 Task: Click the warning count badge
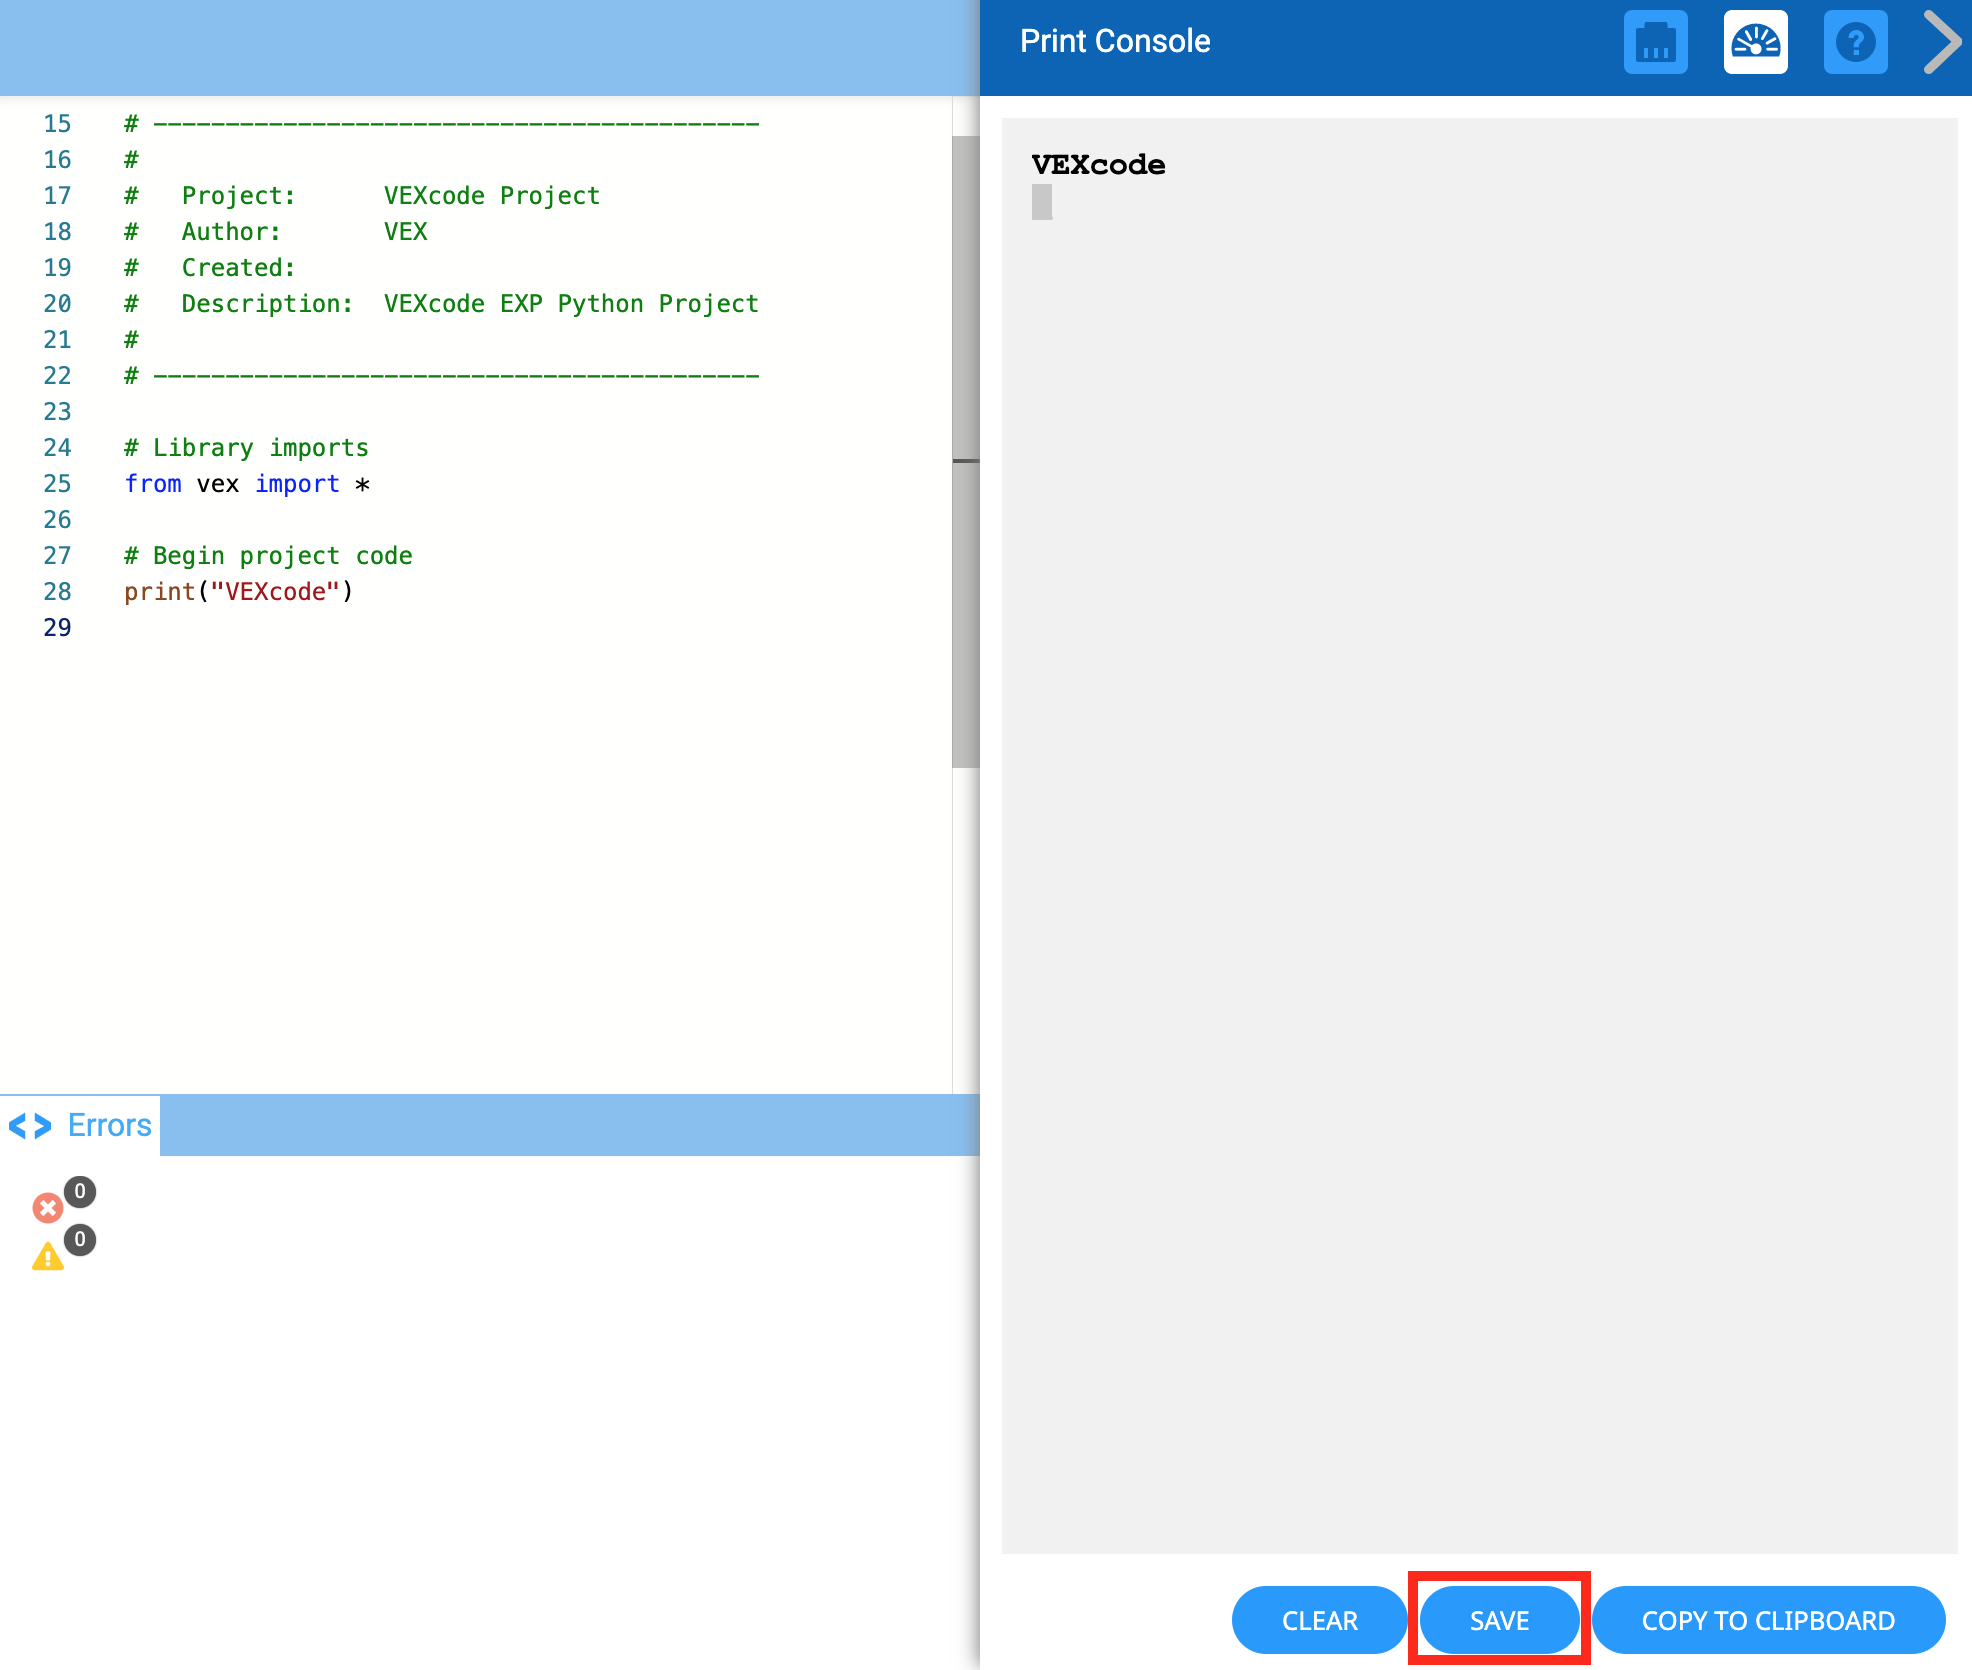click(x=80, y=1240)
